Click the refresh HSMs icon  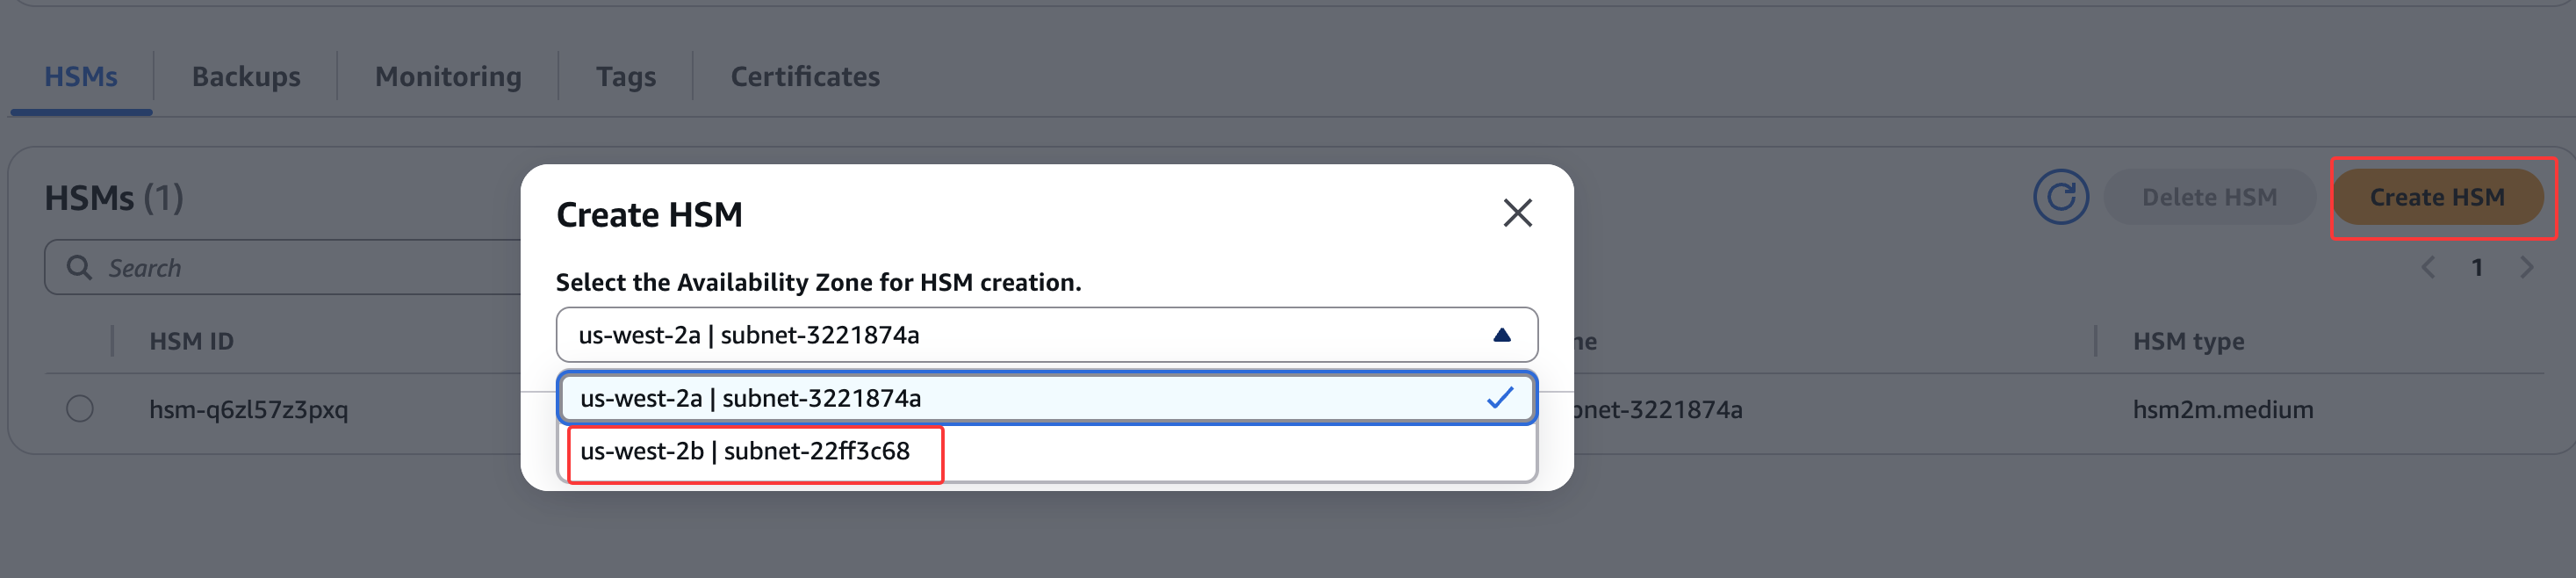(x=2060, y=197)
